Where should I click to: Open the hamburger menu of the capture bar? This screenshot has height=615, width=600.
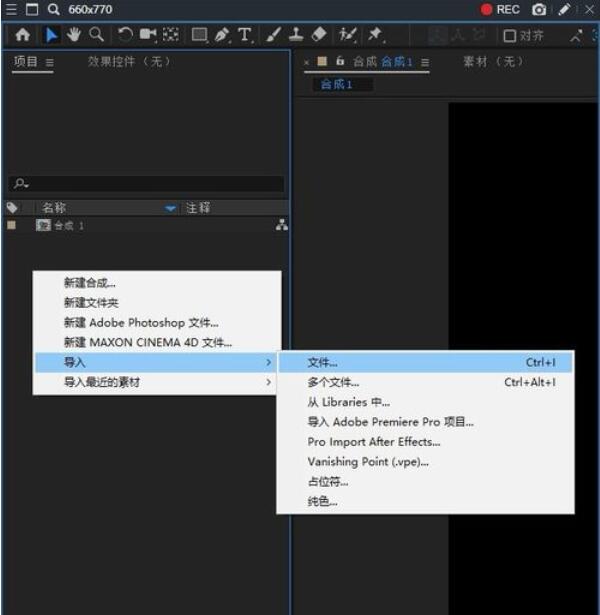tap(11, 9)
